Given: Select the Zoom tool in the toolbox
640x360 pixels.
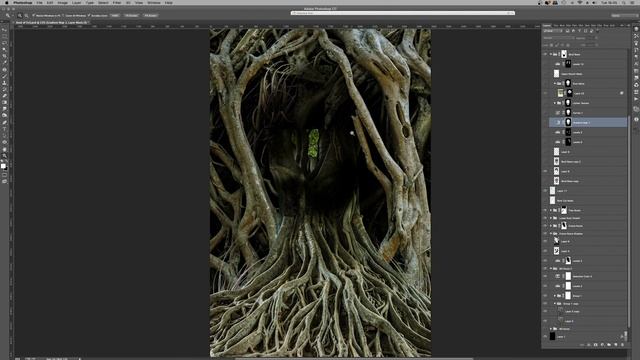Looking at the screenshot, I should coord(4,155).
